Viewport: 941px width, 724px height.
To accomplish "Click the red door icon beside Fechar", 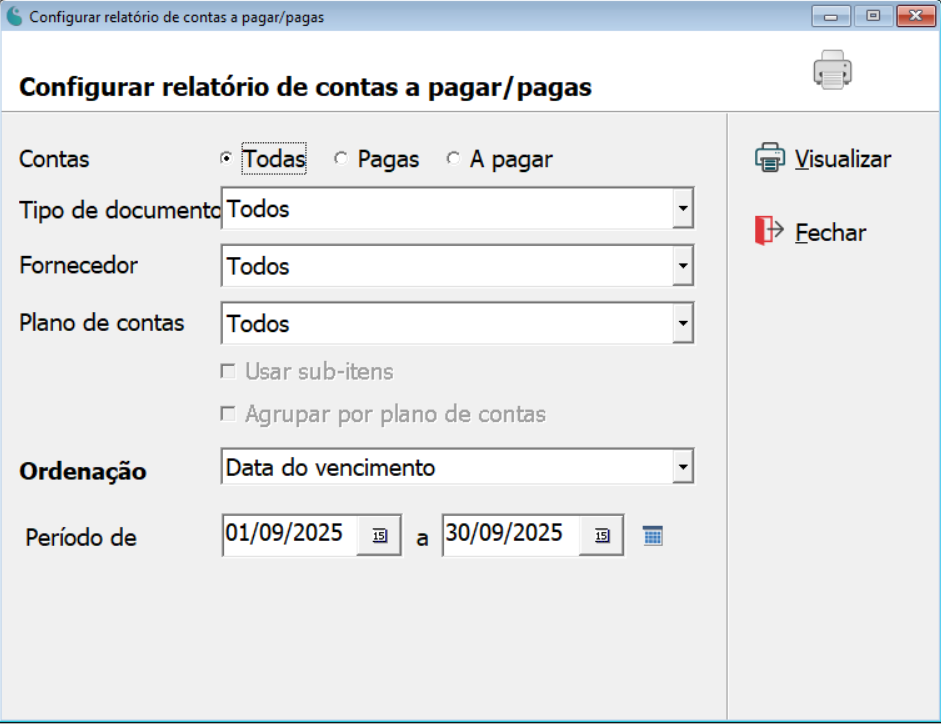I will pyautogui.click(x=765, y=231).
